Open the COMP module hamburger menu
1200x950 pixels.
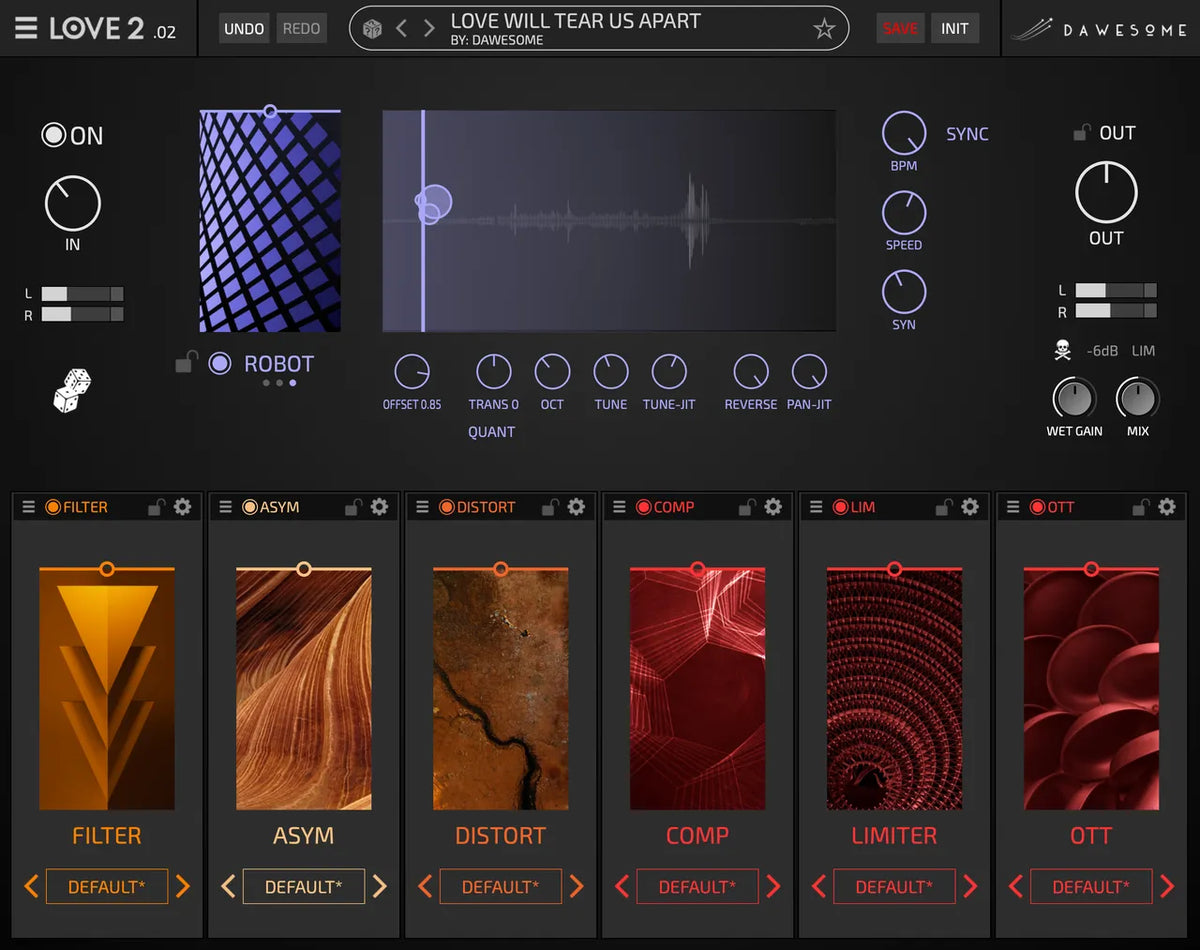click(x=617, y=507)
